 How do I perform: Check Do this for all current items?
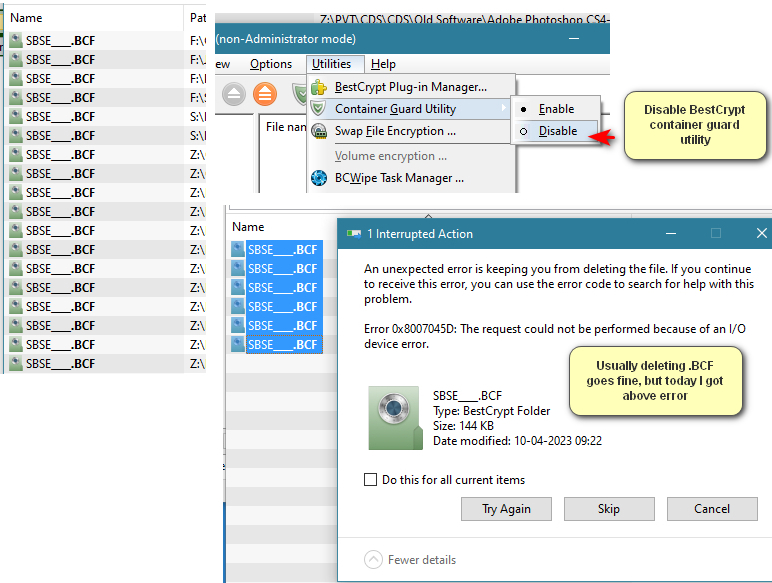(x=370, y=480)
